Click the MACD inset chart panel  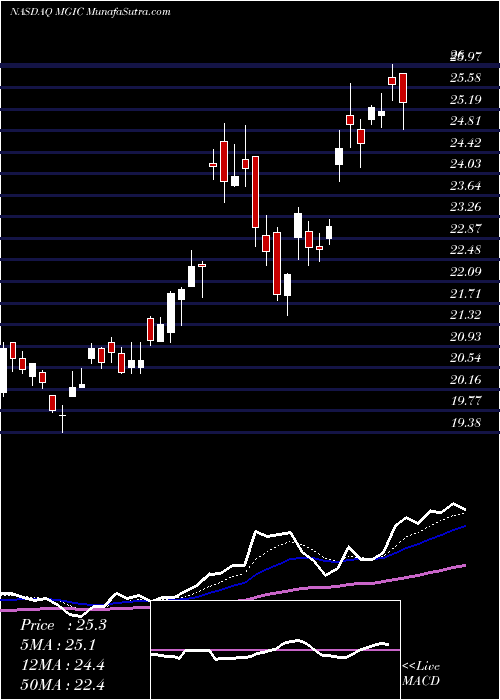click(x=276, y=650)
